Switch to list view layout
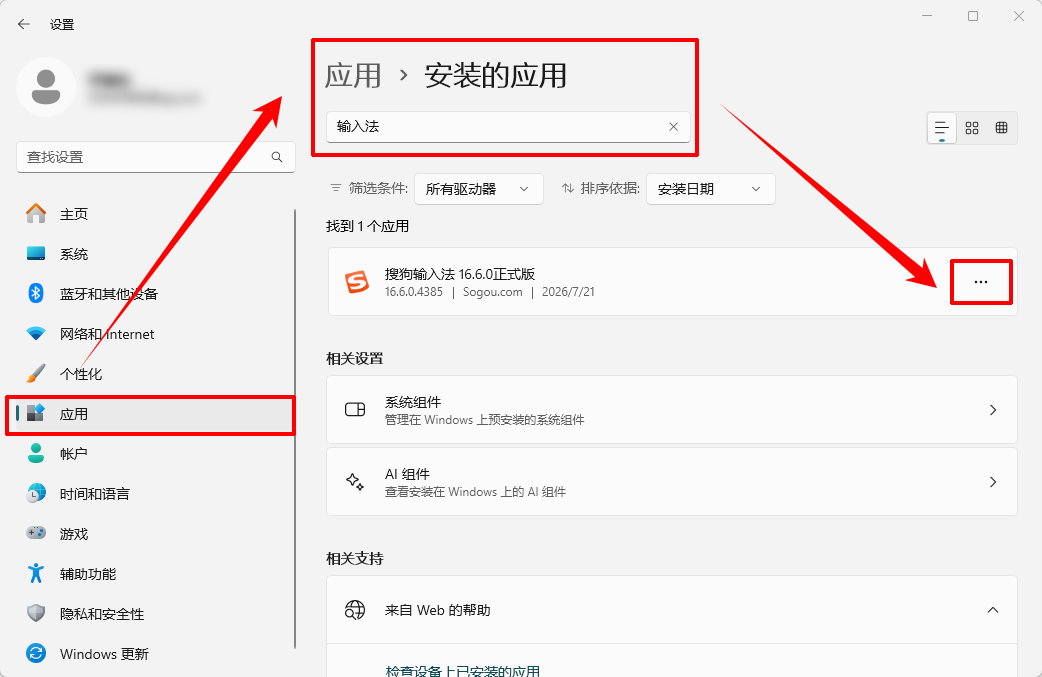 [942, 128]
